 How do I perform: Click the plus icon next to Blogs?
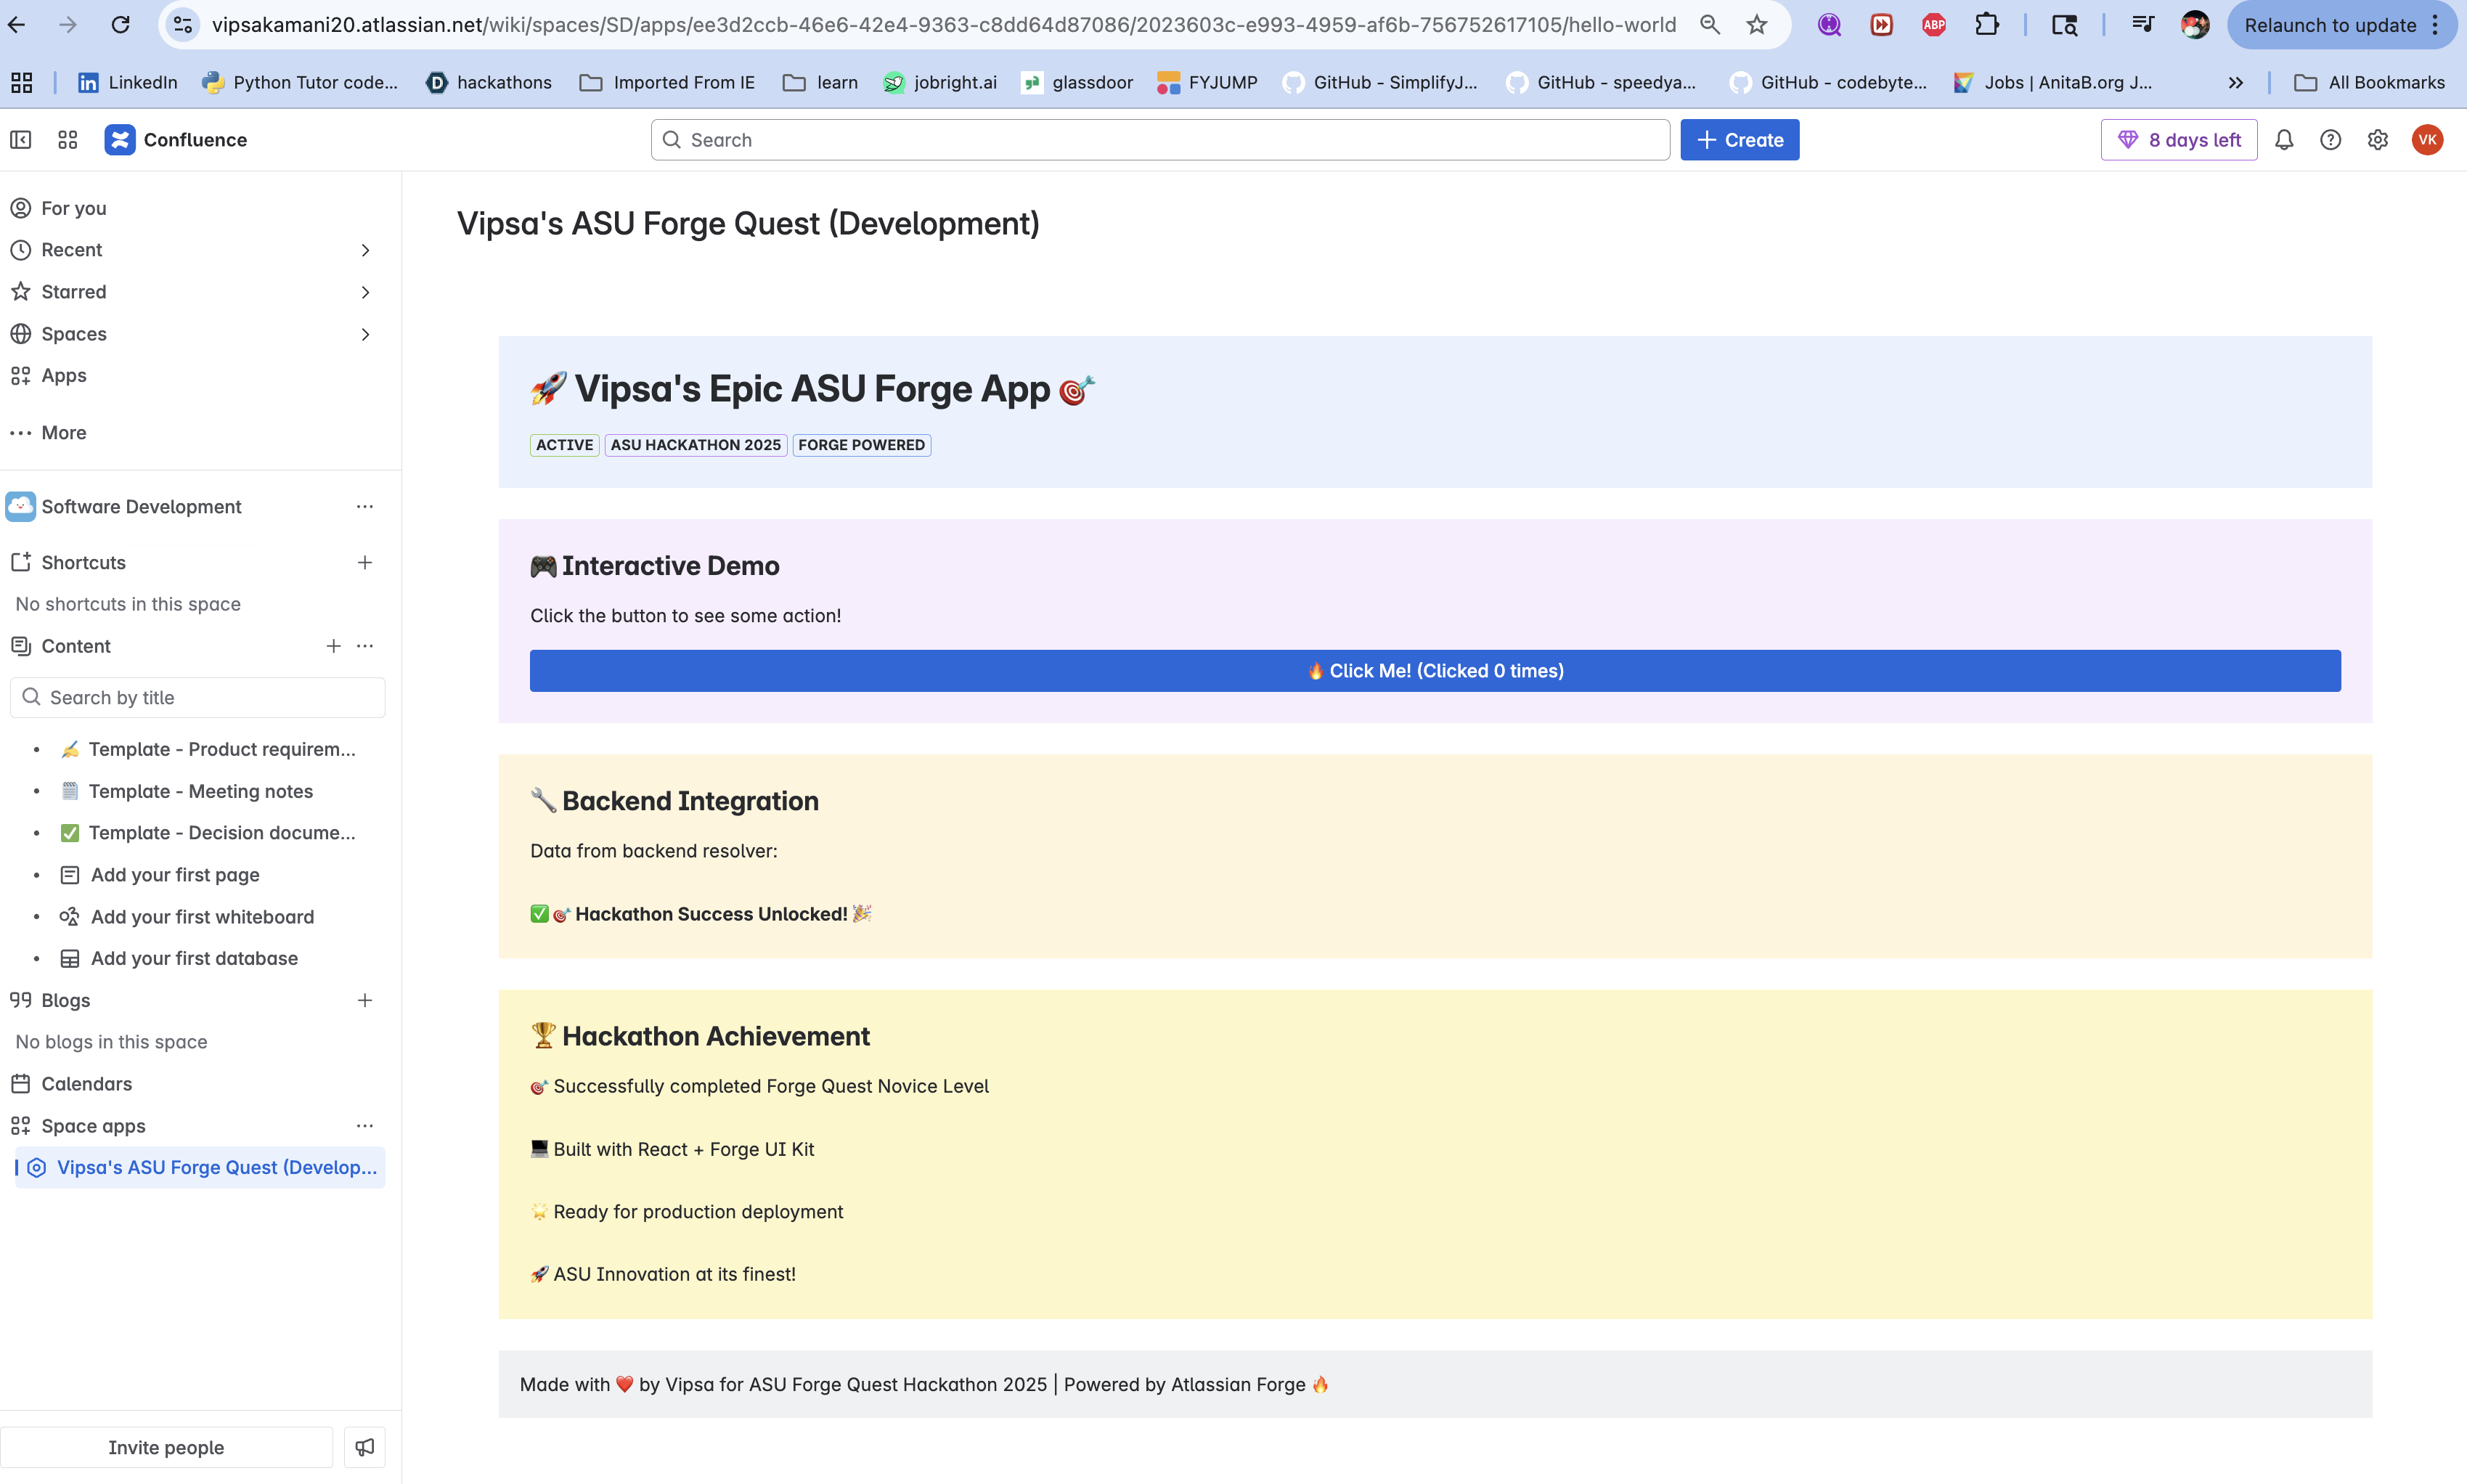[365, 1000]
